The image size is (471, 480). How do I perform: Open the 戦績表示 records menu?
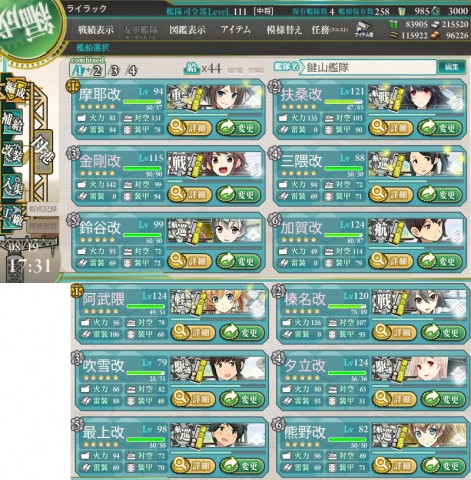click(x=96, y=30)
